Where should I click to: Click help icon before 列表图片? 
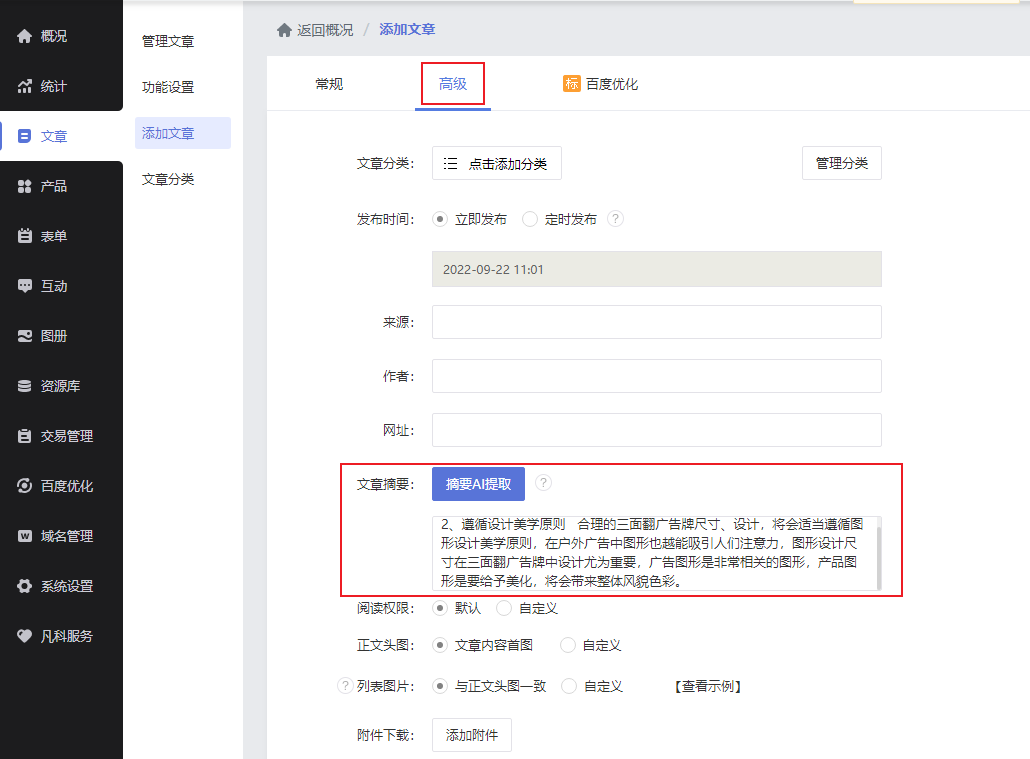[x=345, y=686]
